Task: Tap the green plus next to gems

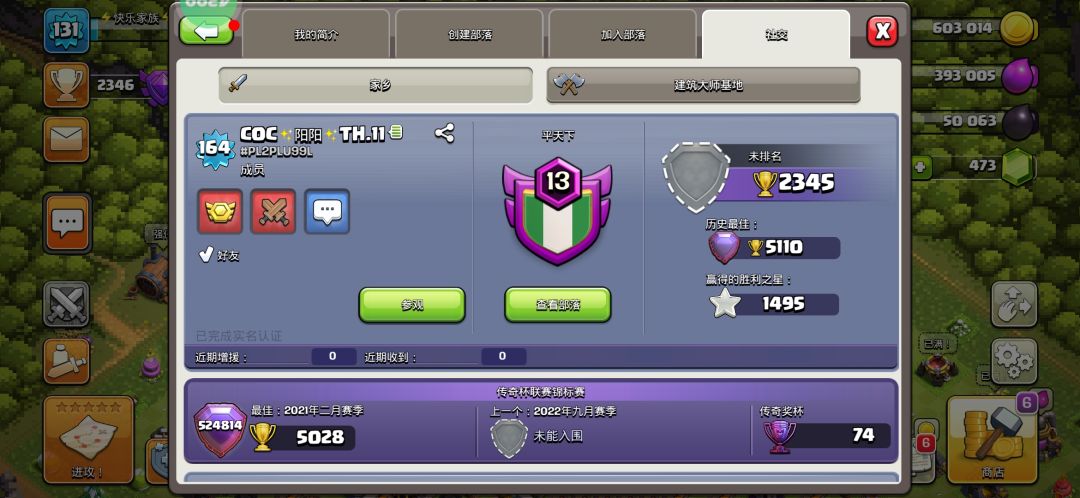Action: (921, 167)
